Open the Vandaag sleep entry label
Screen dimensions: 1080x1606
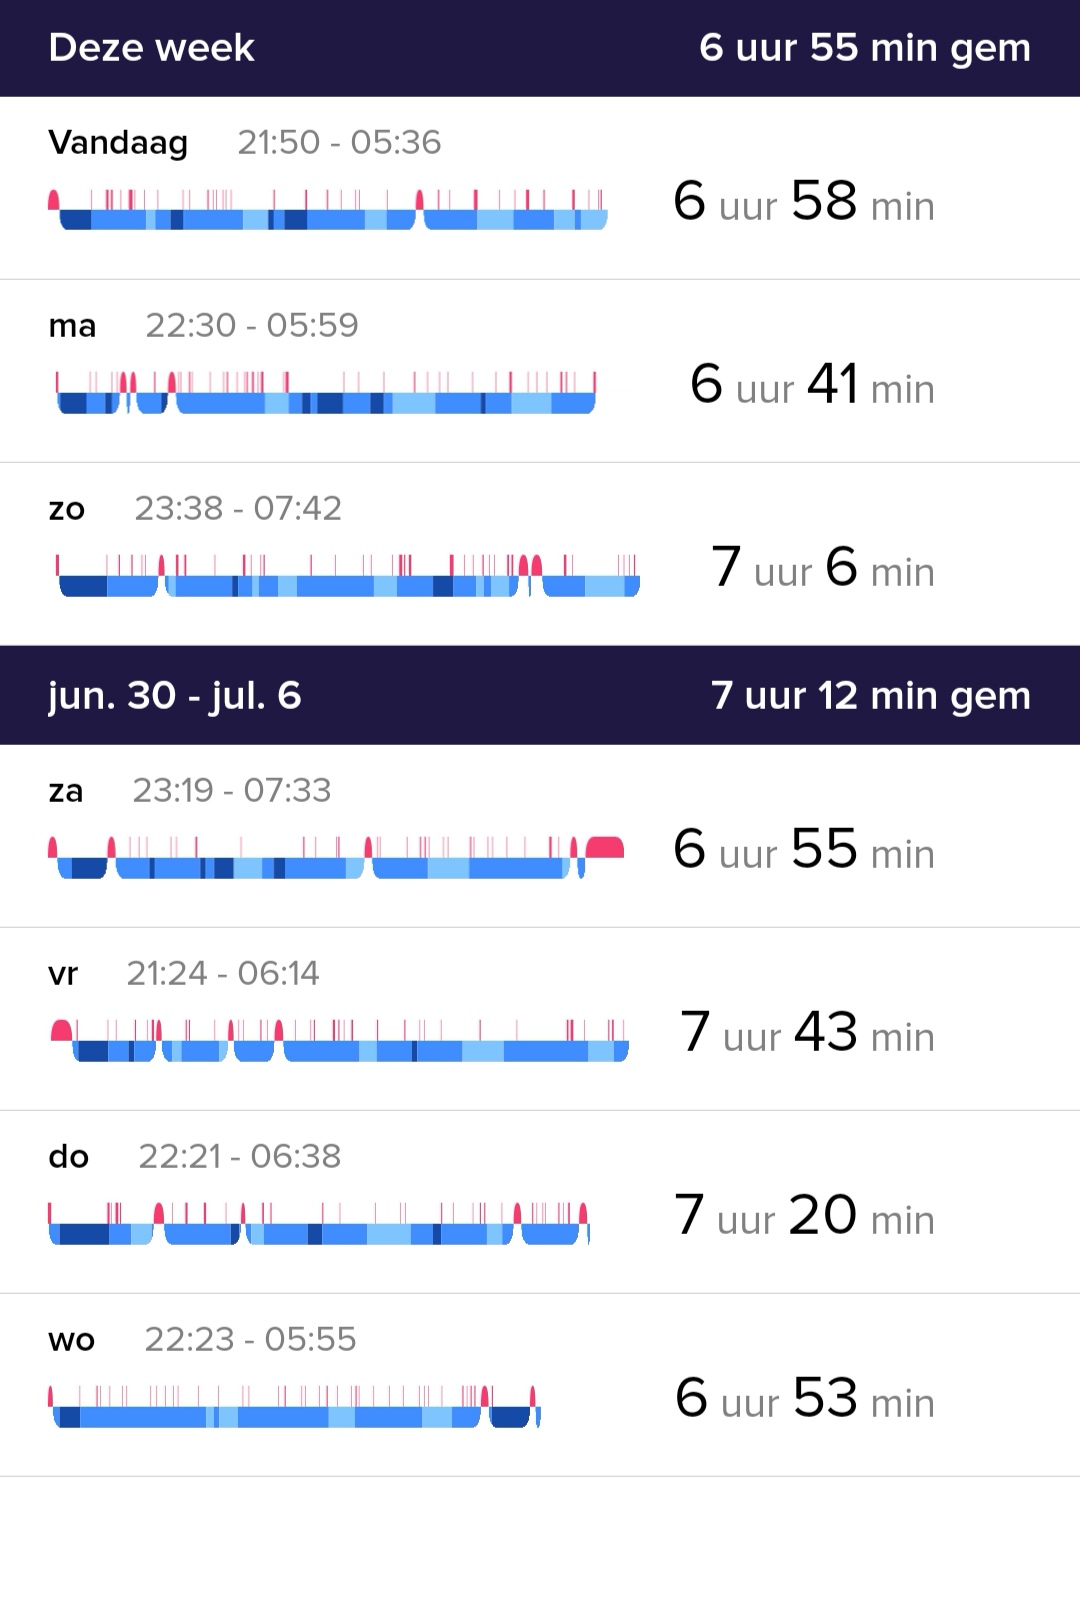pos(118,143)
